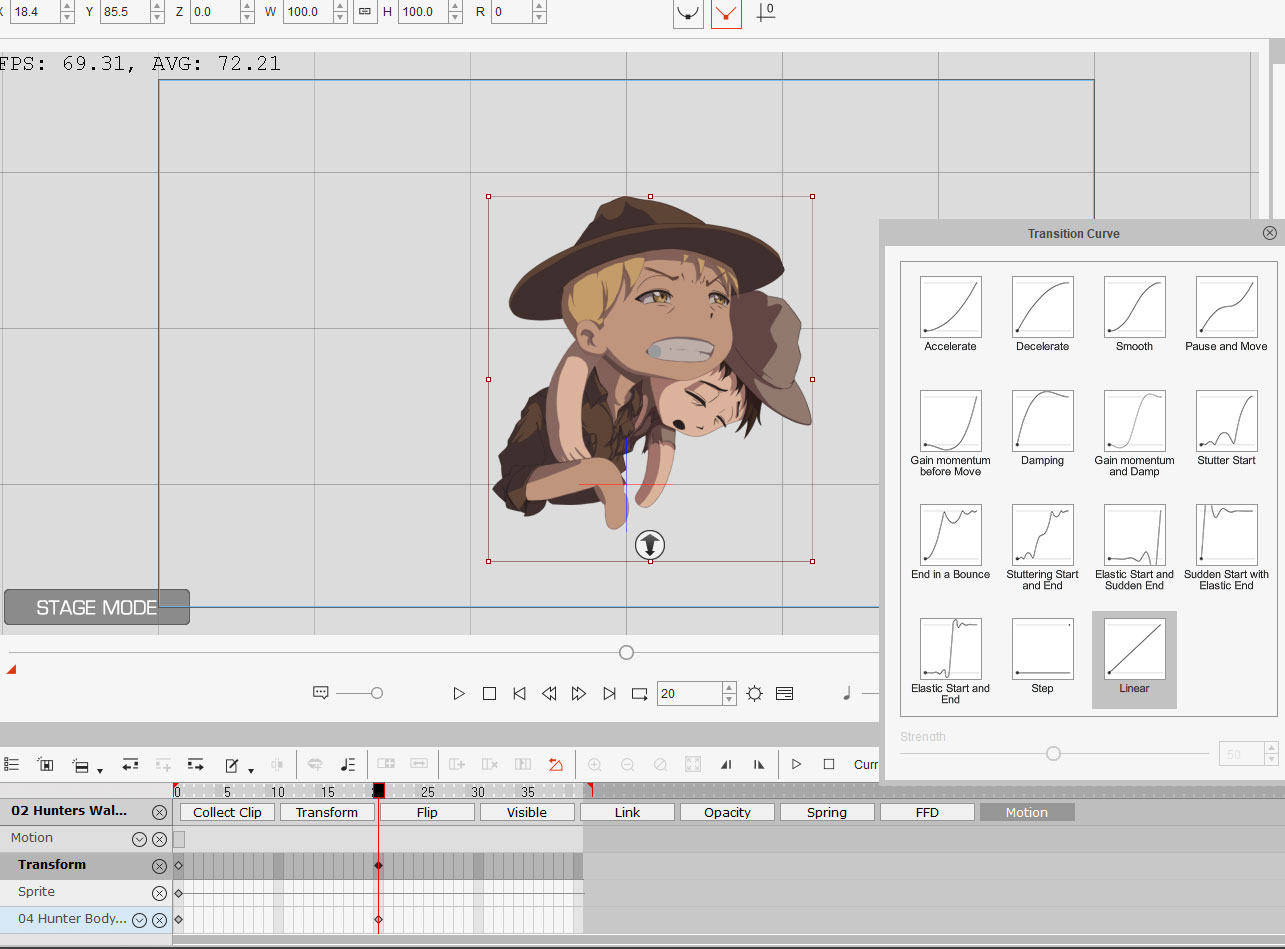
Task: Click the left-pointing flag marker icon in timeline toolbar
Action: pos(726,765)
